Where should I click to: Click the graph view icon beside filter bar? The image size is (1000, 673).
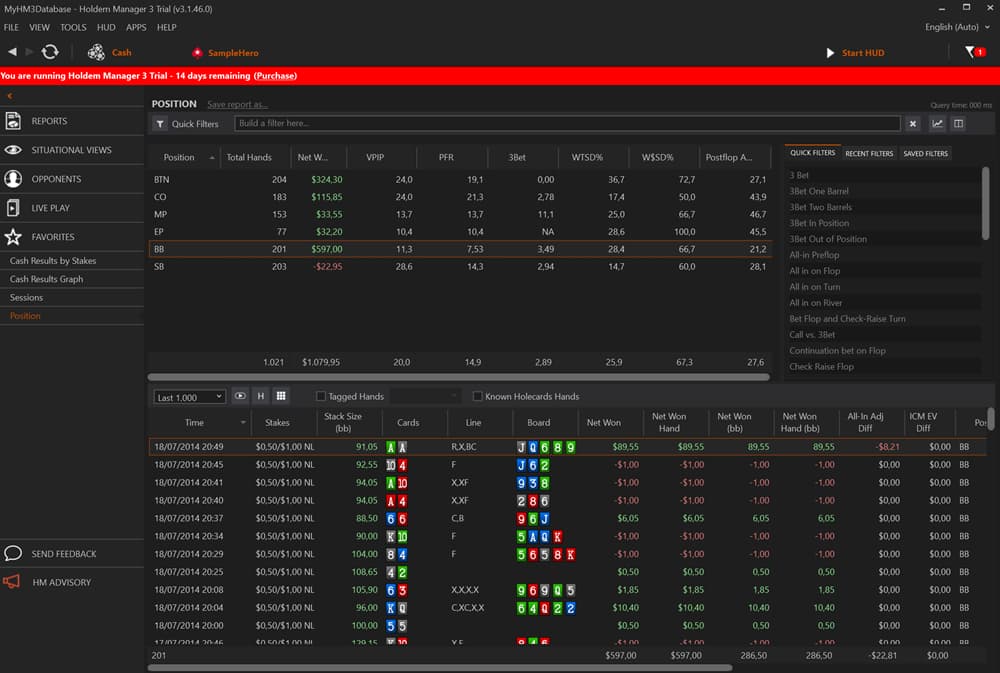click(x=937, y=124)
